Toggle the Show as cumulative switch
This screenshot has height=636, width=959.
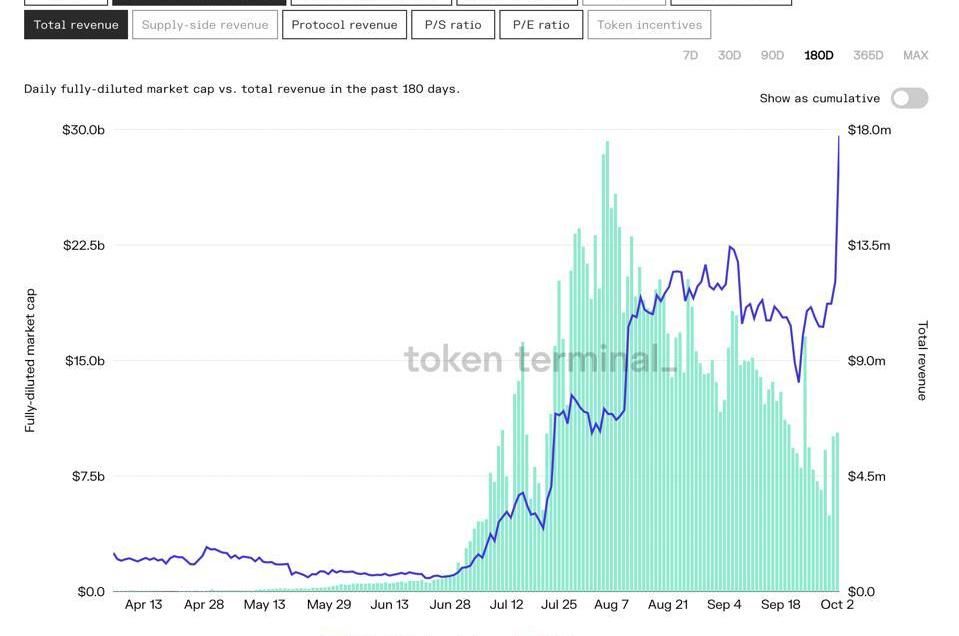click(909, 98)
